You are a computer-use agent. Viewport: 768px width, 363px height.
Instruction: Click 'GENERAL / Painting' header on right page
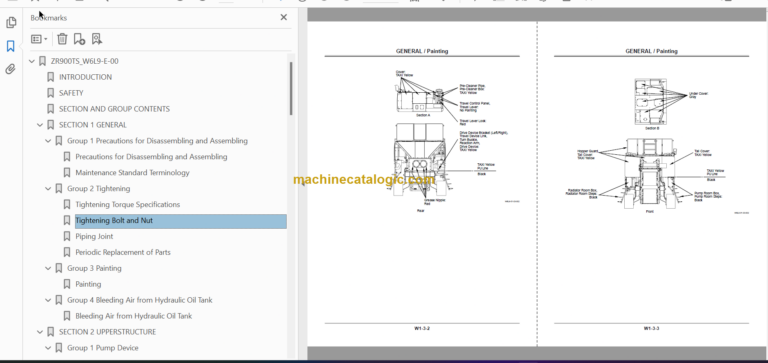(x=651, y=51)
